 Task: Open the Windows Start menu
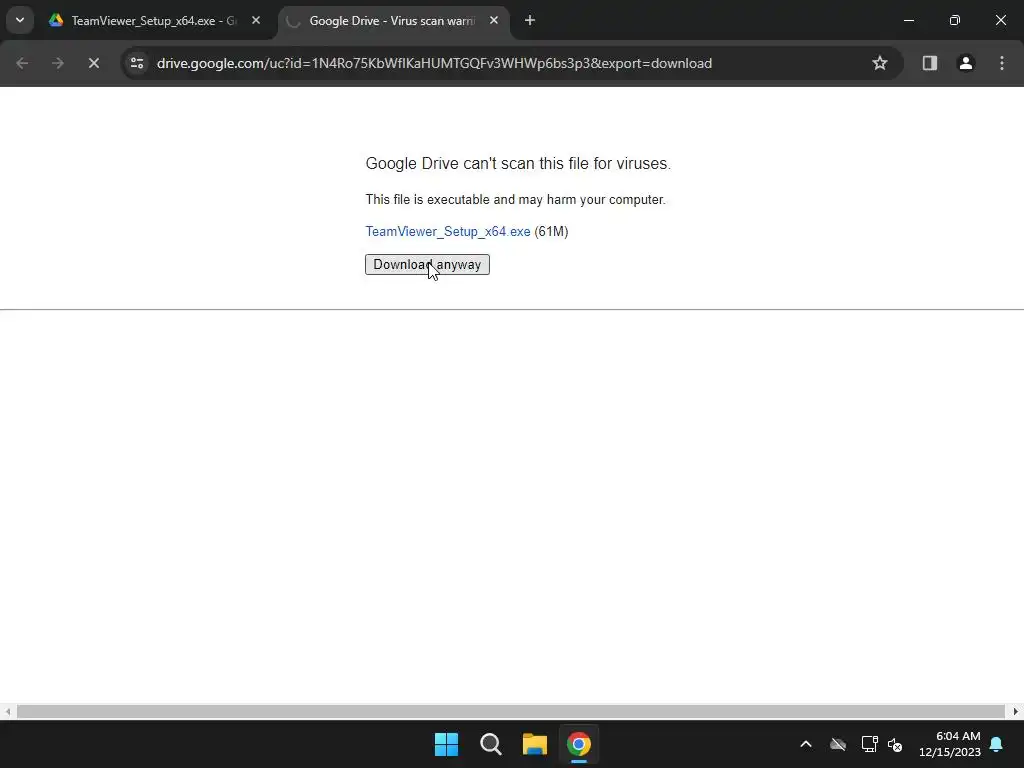(x=447, y=744)
